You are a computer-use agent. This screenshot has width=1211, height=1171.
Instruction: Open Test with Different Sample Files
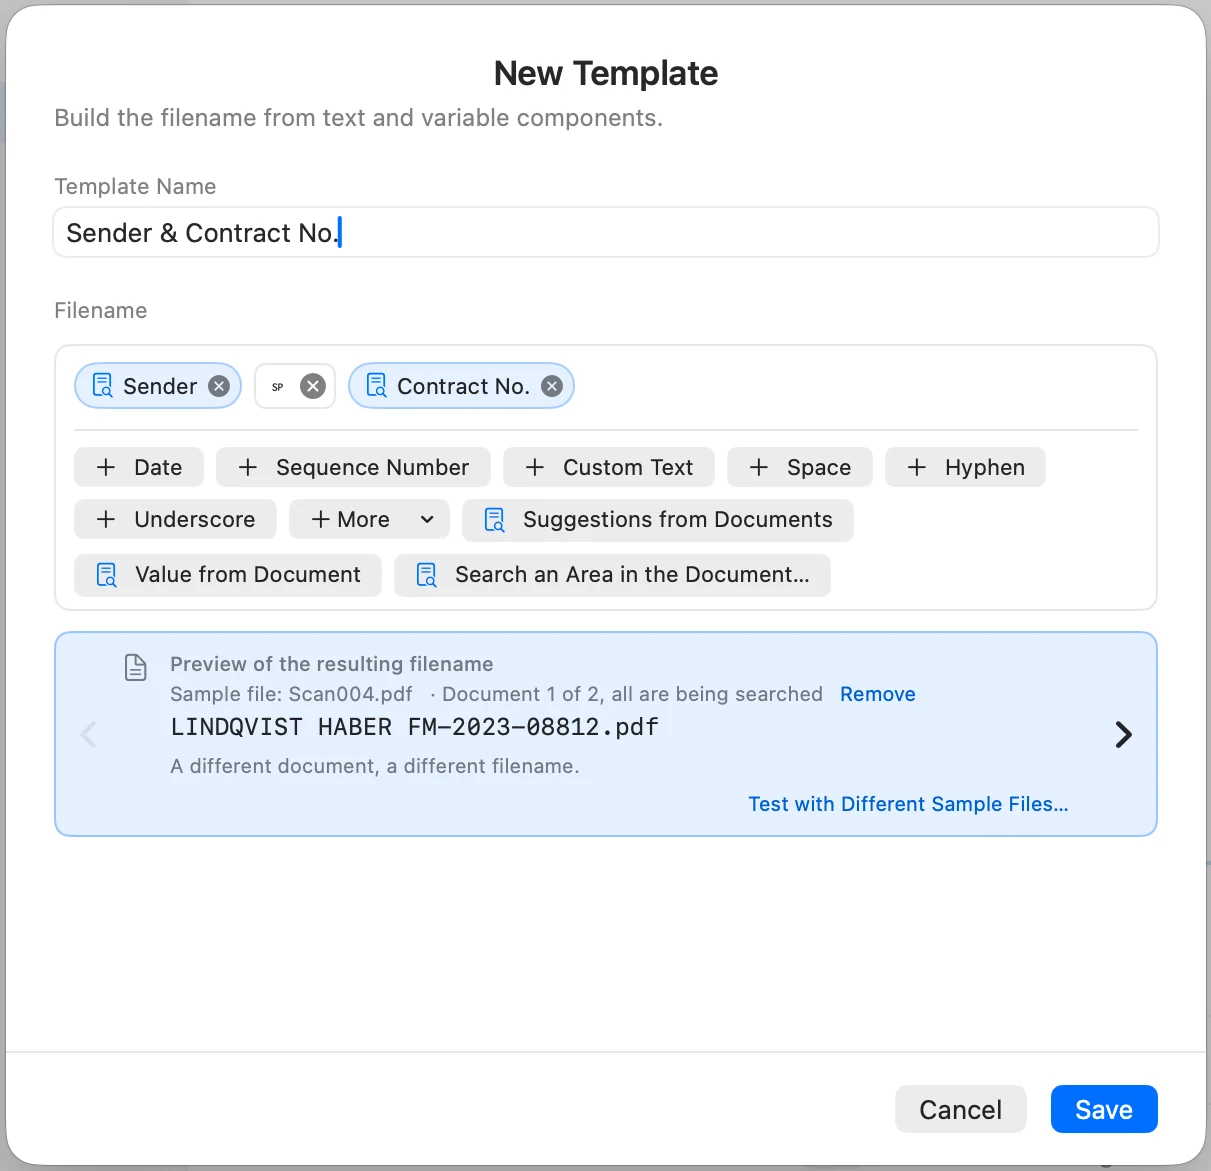tap(908, 804)
